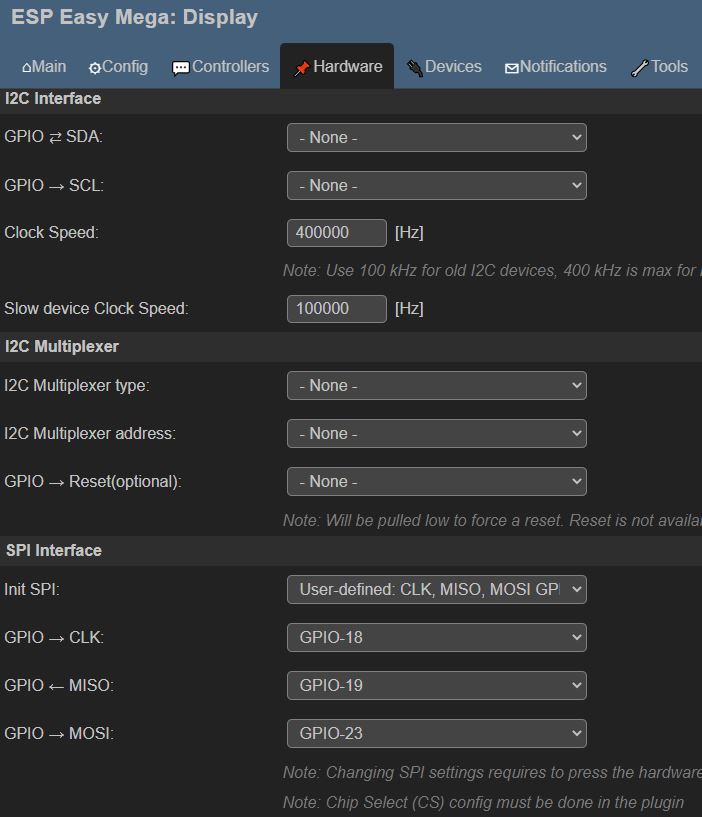Click the I2C Multiplexer address label
The height and width of the screenshot is (817, 702).
click(90, 434)
